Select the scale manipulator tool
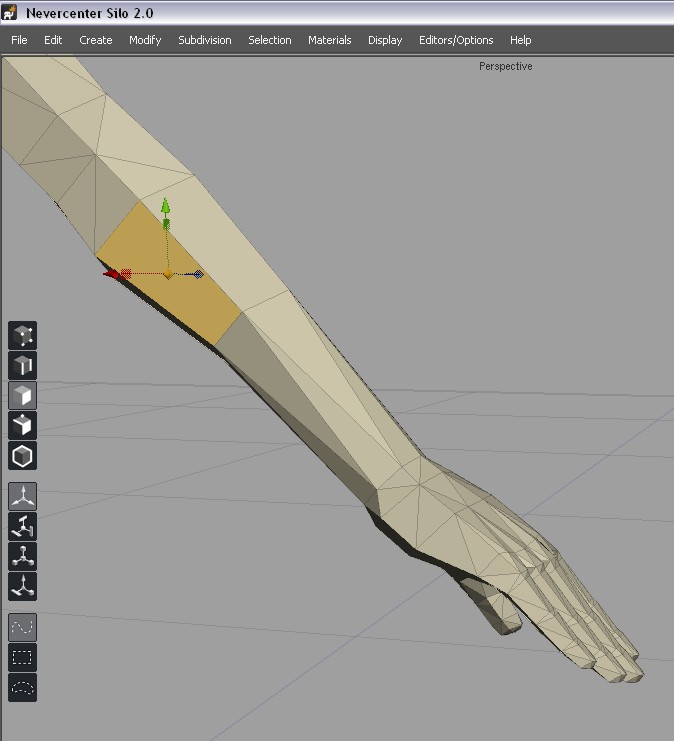674x741 pixels. coord(23,556)
